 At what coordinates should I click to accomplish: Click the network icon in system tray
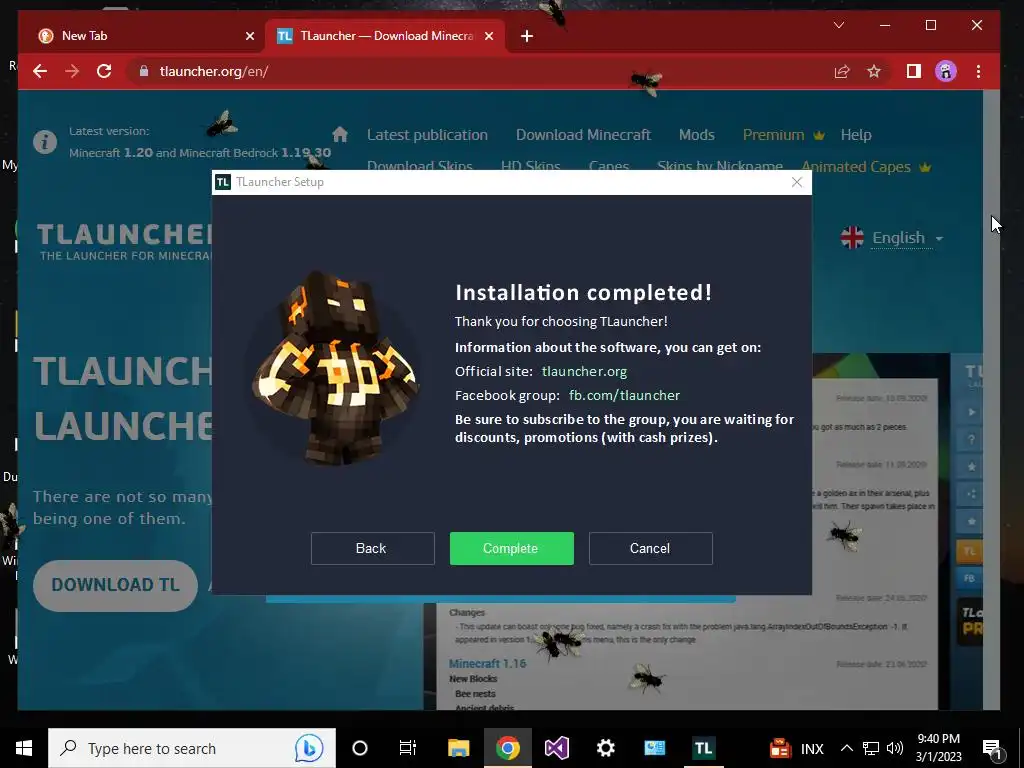coord(871,748)
